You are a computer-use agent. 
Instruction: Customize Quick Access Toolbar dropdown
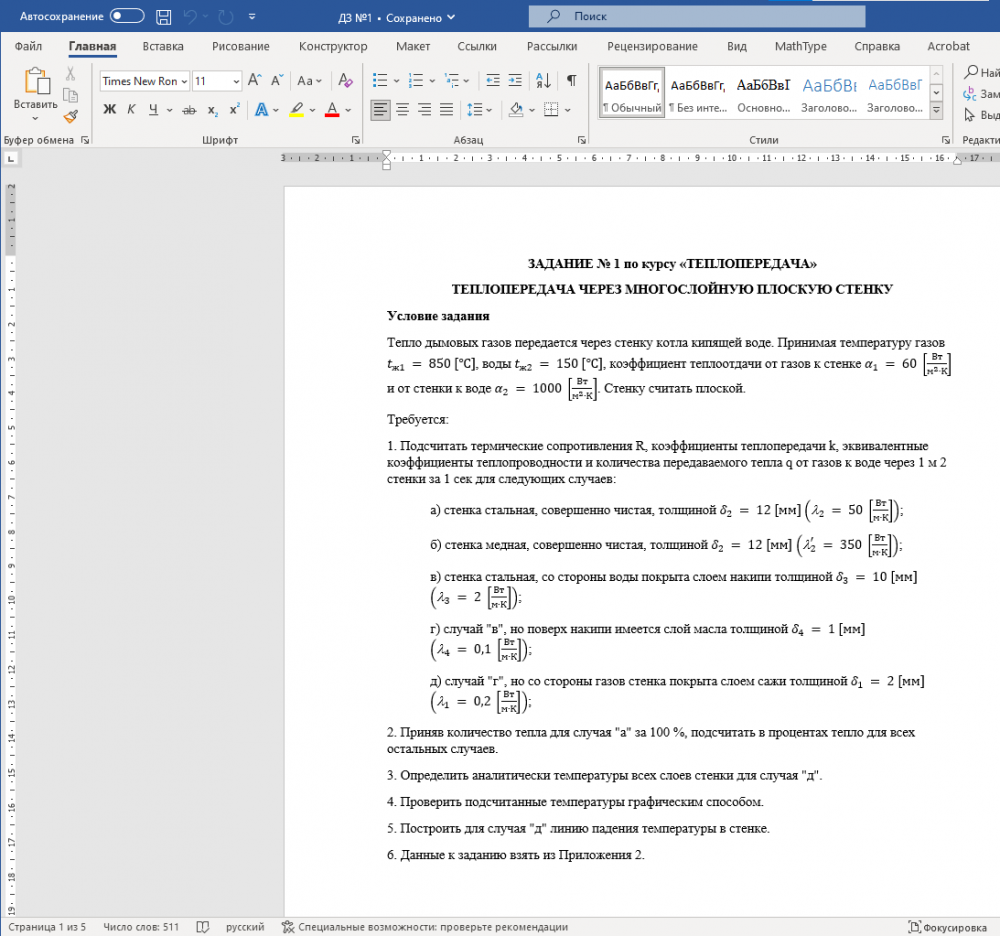[252, 17]
